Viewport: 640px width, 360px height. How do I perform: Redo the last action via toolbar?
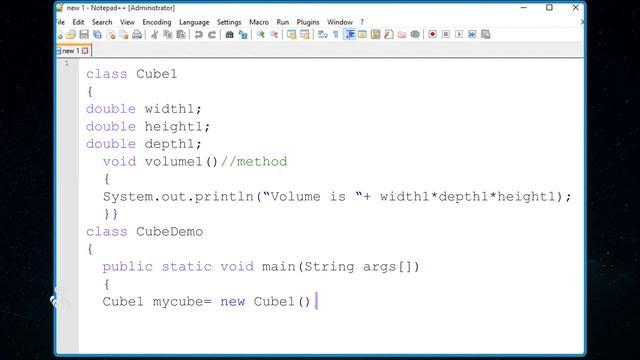tap(212, 35)
